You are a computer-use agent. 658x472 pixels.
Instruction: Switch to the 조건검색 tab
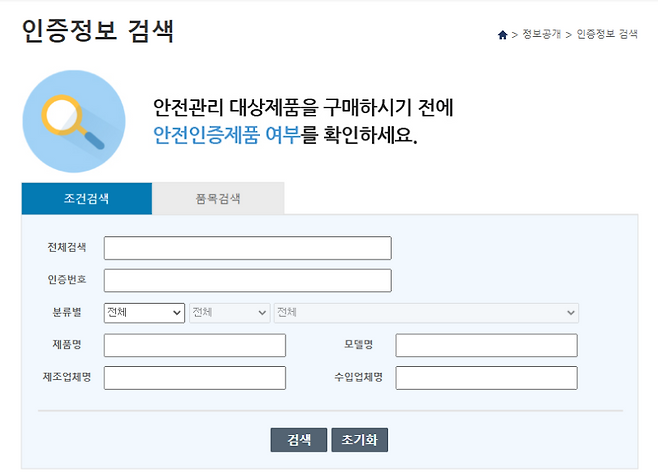pos(86,199)
